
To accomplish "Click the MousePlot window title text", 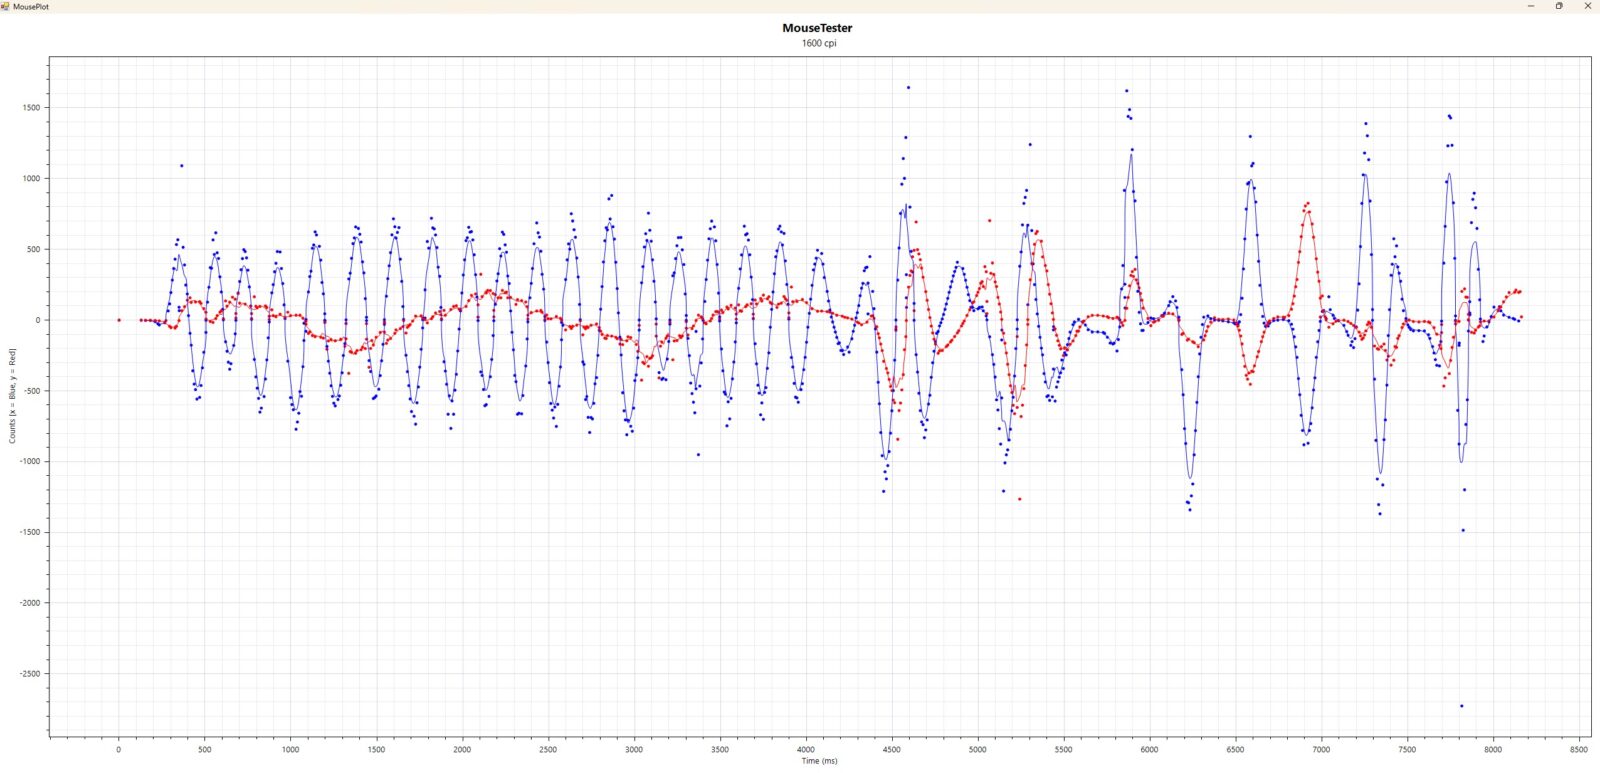I will pyautogui.click(x=30, y=6).
